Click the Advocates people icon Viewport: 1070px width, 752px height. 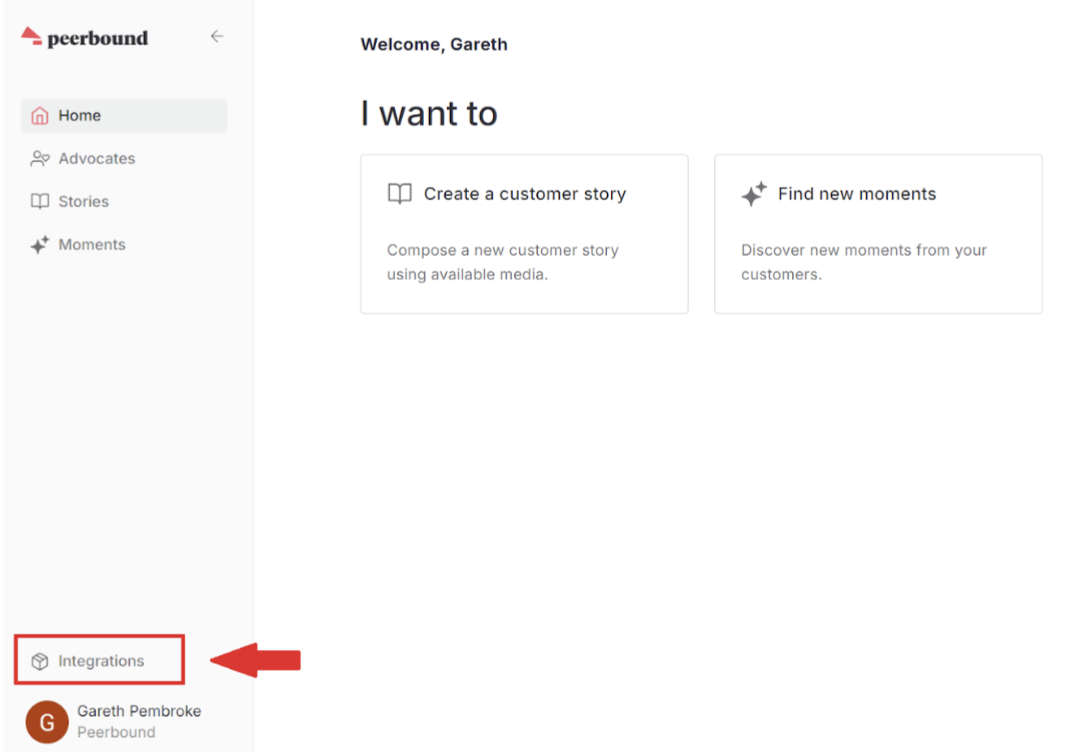(x=40, y=158)
